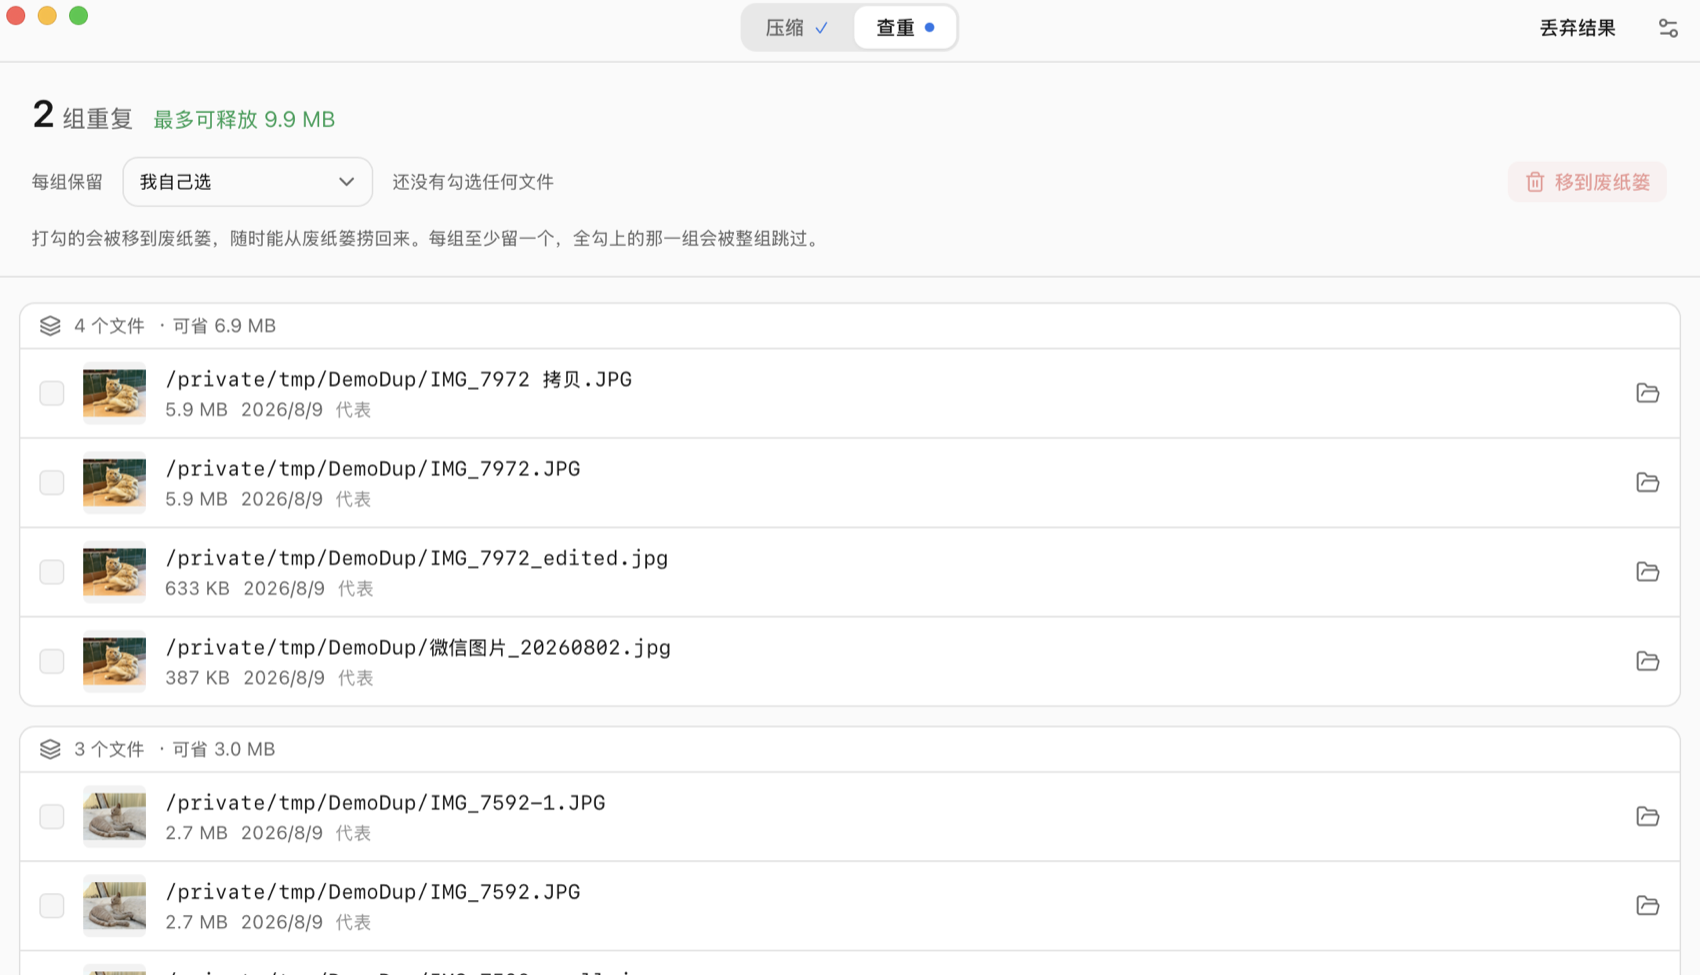
Task: Click path /private/tmp/DemoDup/IMG_7972.JPG
Action: [x=372, y=468]
